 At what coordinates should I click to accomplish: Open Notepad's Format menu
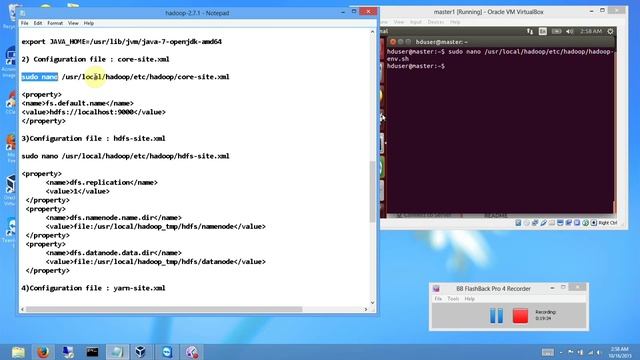click(55, 23)
